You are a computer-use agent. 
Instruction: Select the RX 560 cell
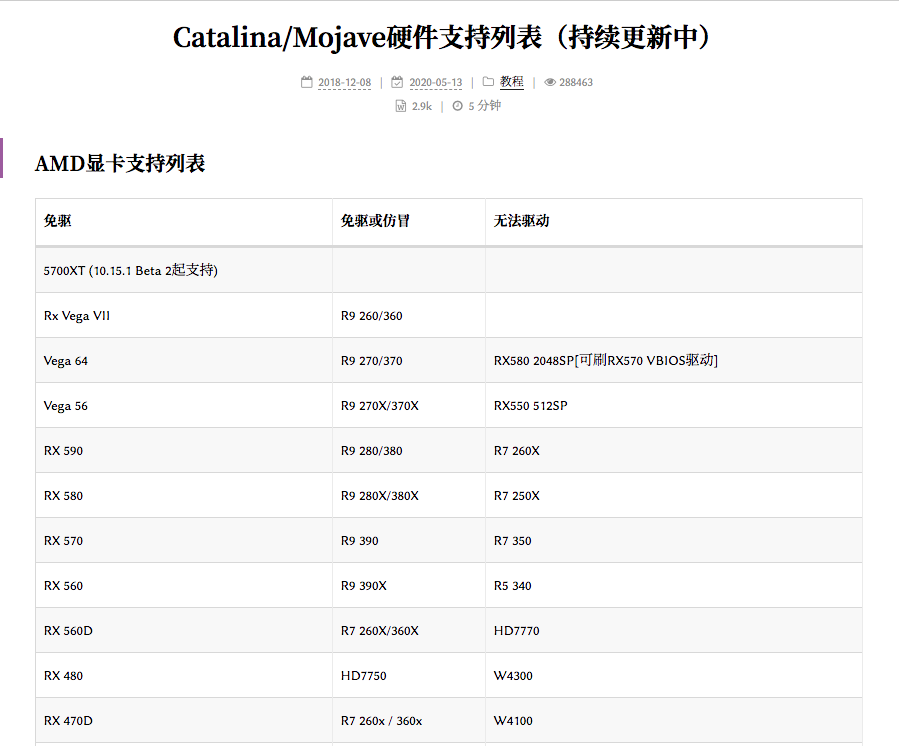[x=184, y=585]
